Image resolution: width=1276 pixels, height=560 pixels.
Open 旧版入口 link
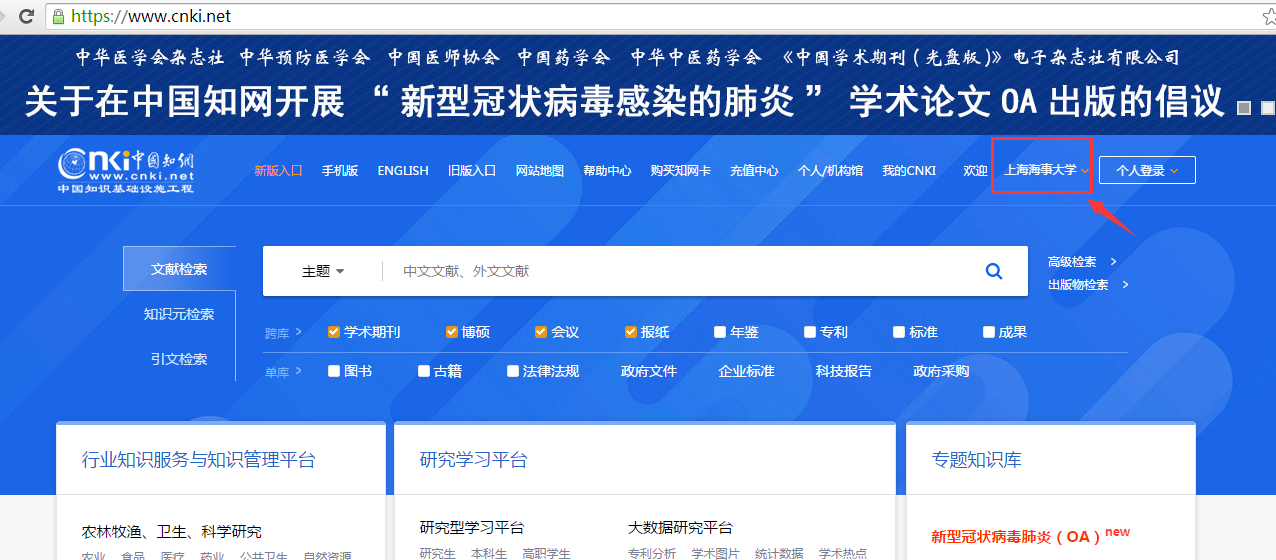472,171
